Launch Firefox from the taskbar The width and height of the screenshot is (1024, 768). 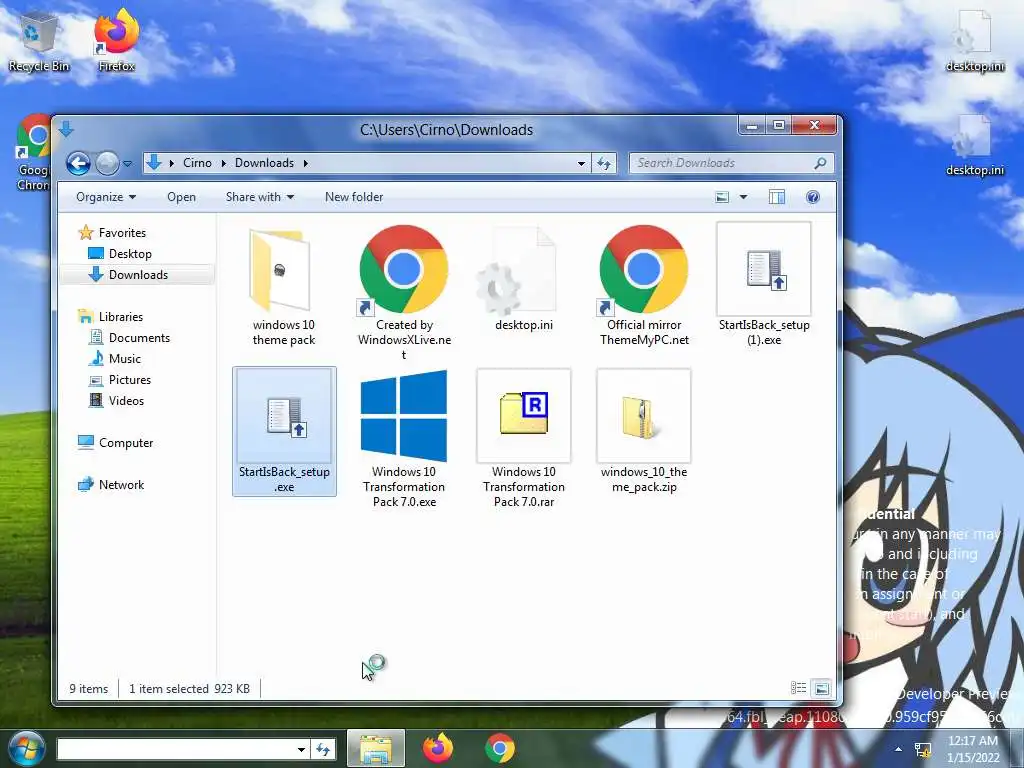pos(438,748)
